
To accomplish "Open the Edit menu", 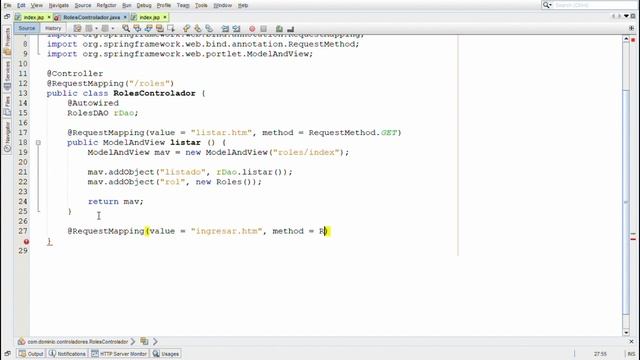I will [21, 5].
